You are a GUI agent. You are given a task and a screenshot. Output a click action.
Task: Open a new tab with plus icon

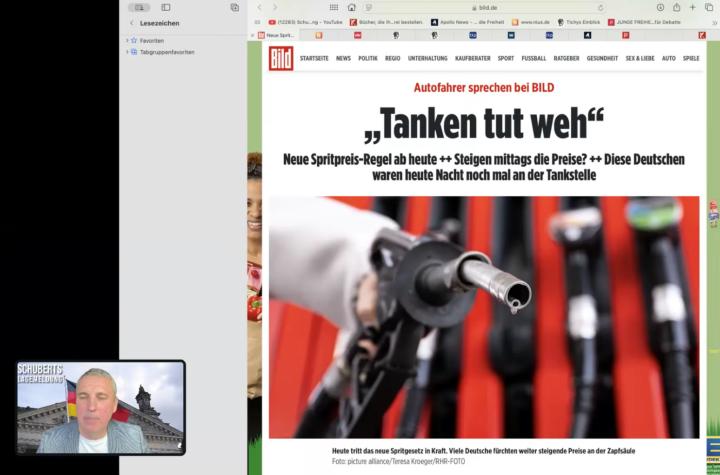(692, 7)
